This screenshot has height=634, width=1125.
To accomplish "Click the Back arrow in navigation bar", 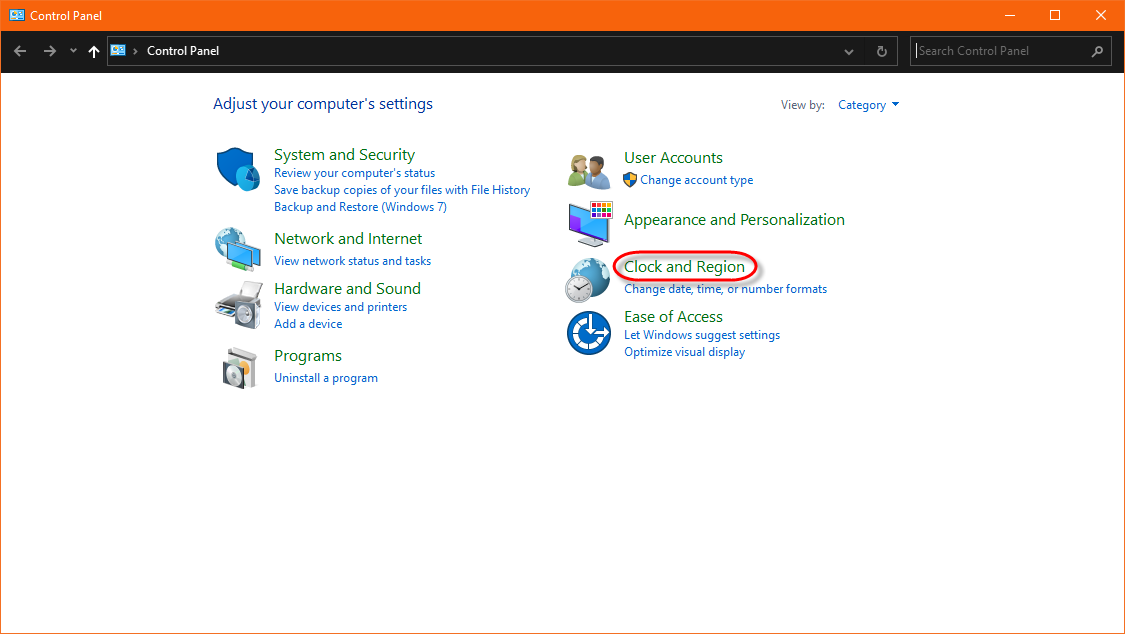I will click(20, 51).
